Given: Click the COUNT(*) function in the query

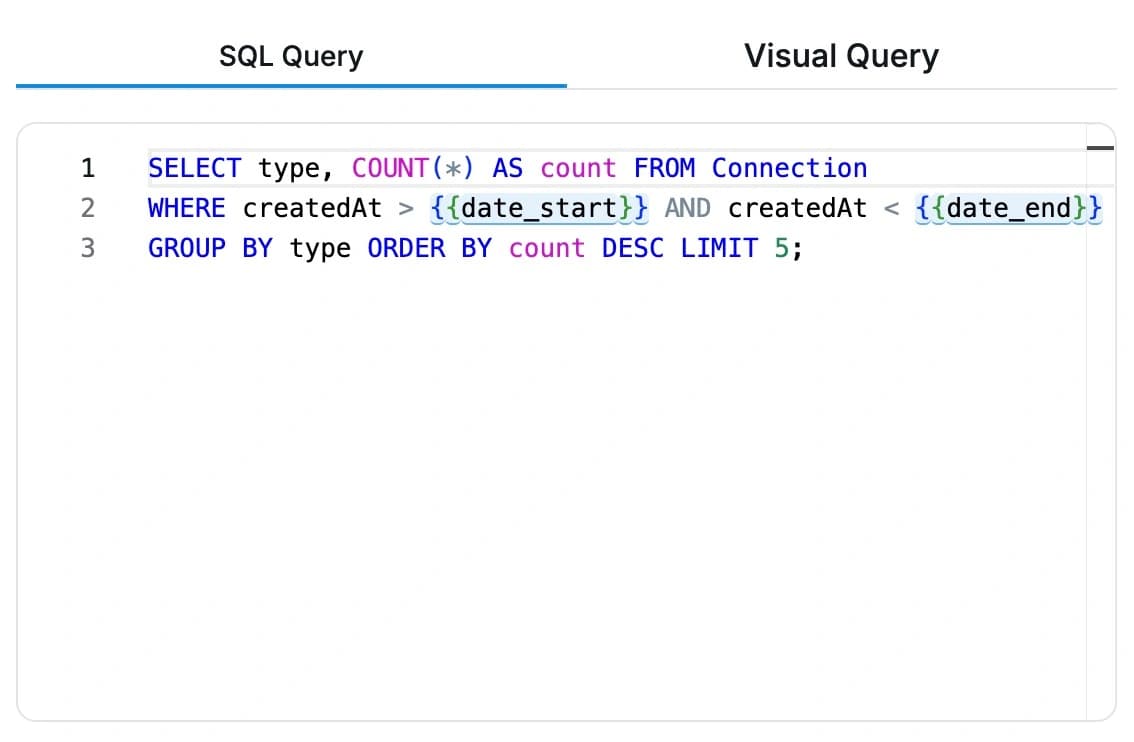Looking at the screenshot, I should point(410,168).
